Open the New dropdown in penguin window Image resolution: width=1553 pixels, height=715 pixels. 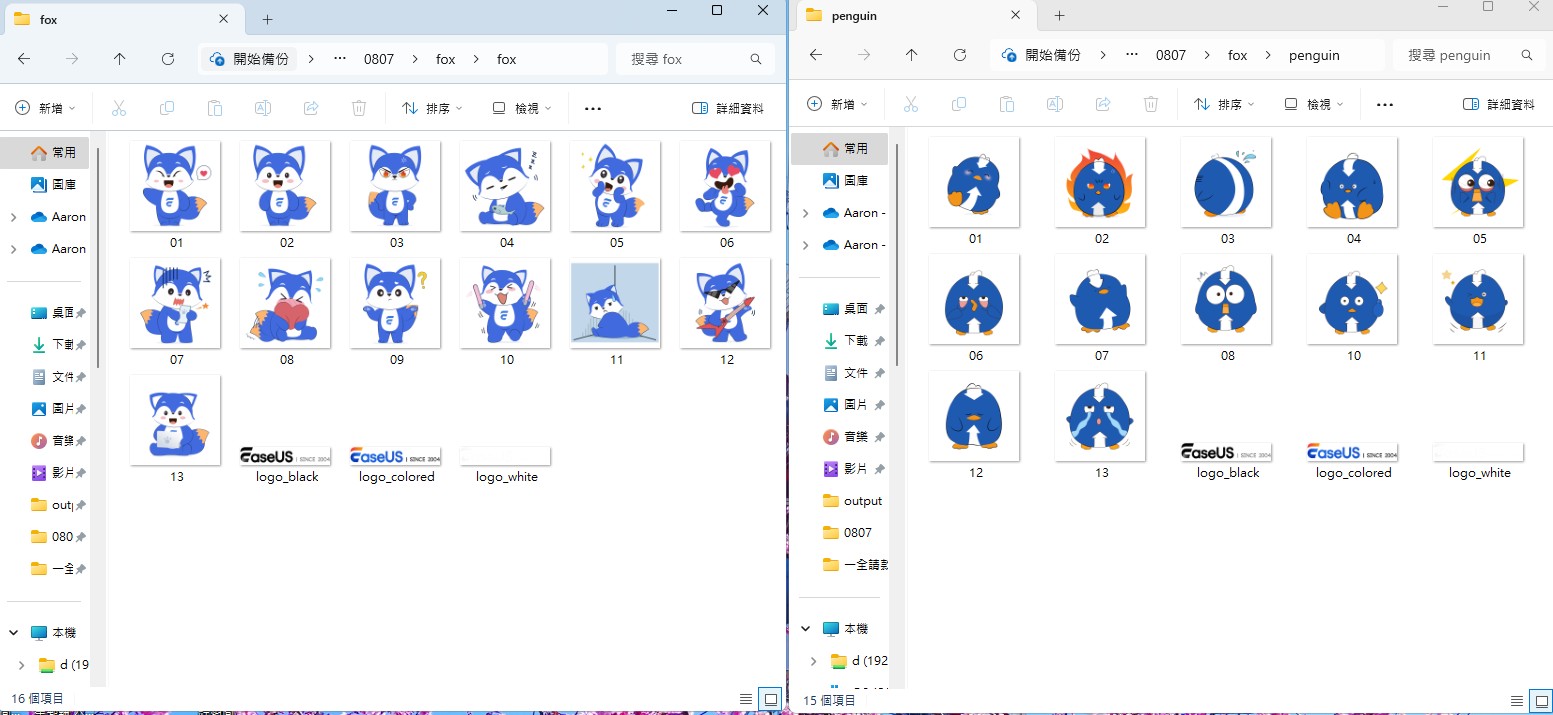pyautogui.click(x=838, y=104)
